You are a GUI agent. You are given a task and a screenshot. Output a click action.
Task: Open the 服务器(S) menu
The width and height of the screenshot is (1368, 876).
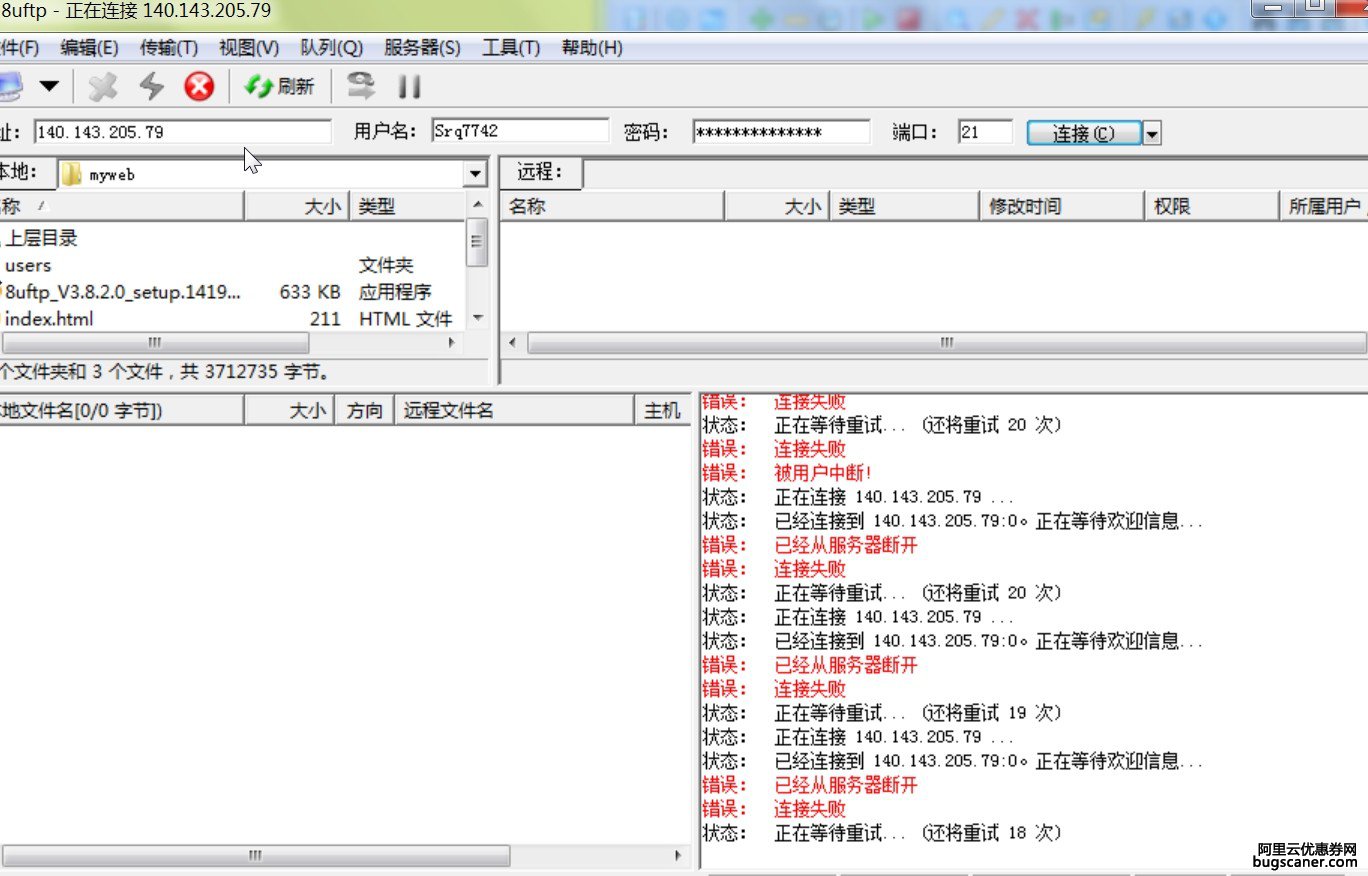point(422,47)
